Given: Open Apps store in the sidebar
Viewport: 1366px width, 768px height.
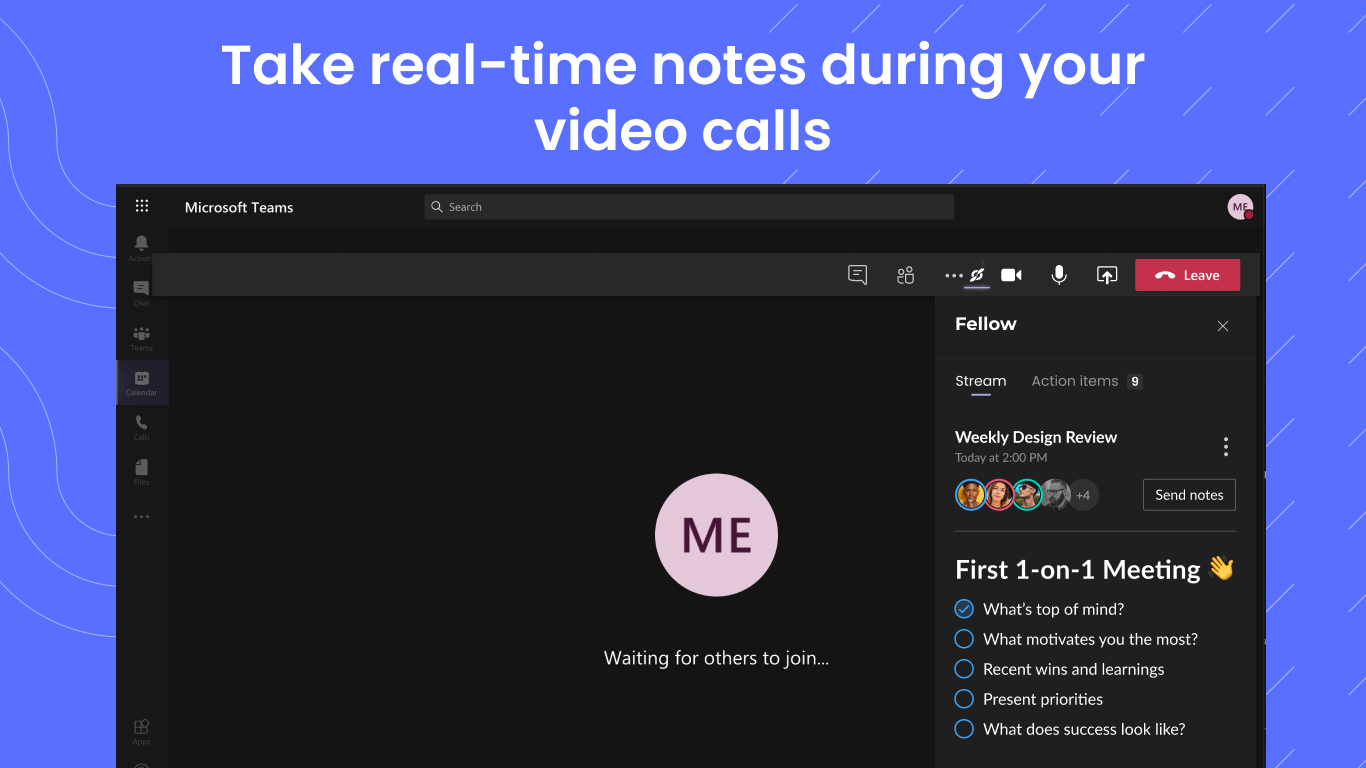Looking at the screenshot, I should 142,731.
